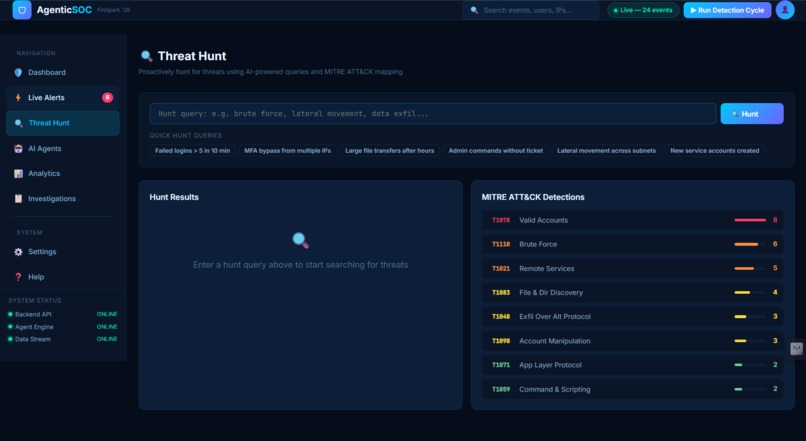Screen dimensions: 806x441
Task: Click the magnifier icon in Hunt Results
Action: 301,240
